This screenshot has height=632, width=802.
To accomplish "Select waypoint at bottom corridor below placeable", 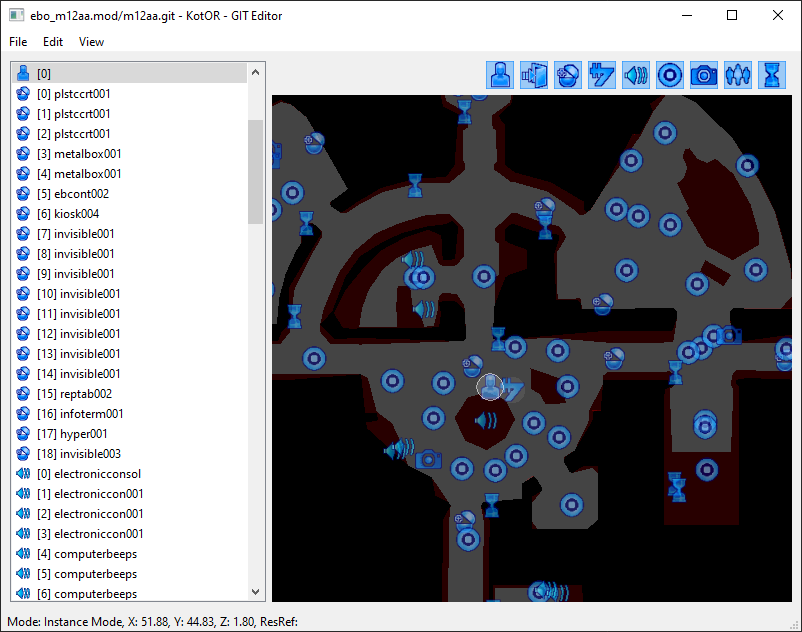I will tap(468, 539).
